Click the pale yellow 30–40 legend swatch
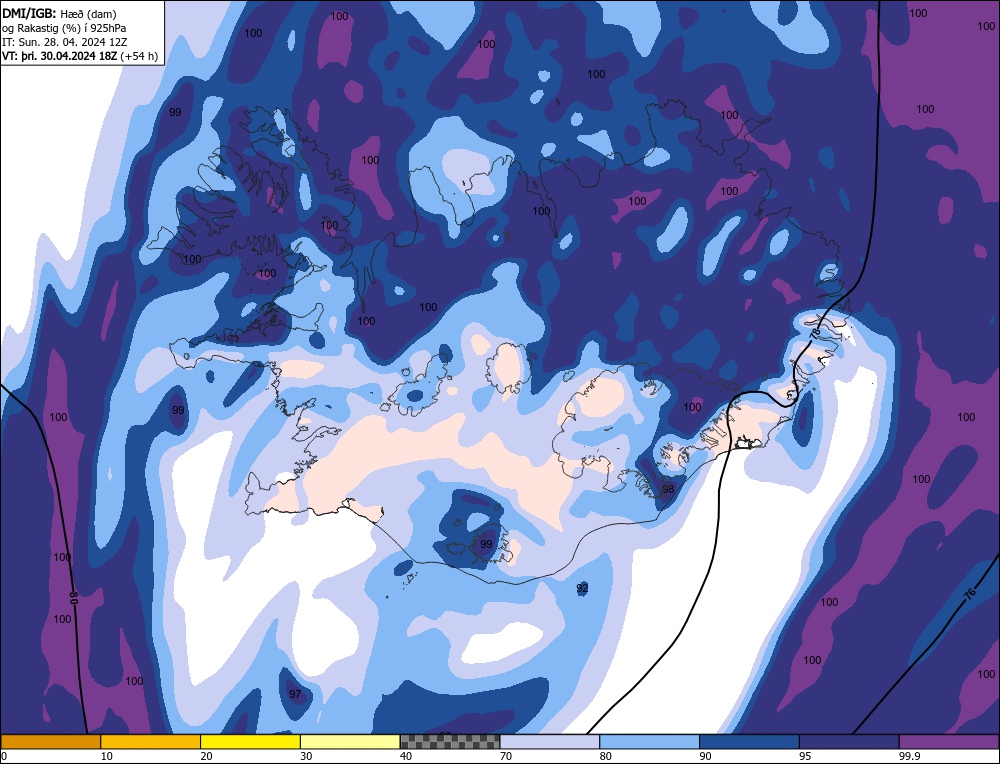The image size is (1000, 764). 350,741
